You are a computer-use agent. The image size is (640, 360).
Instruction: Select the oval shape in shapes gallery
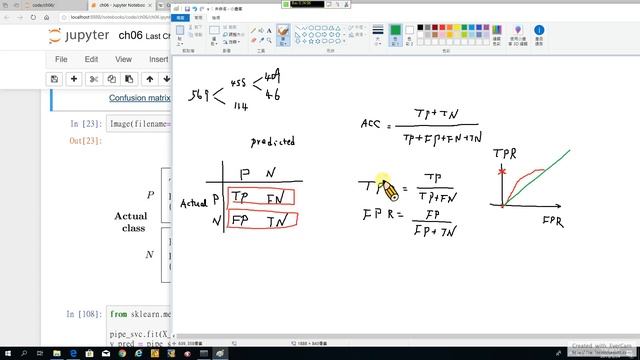311,28
